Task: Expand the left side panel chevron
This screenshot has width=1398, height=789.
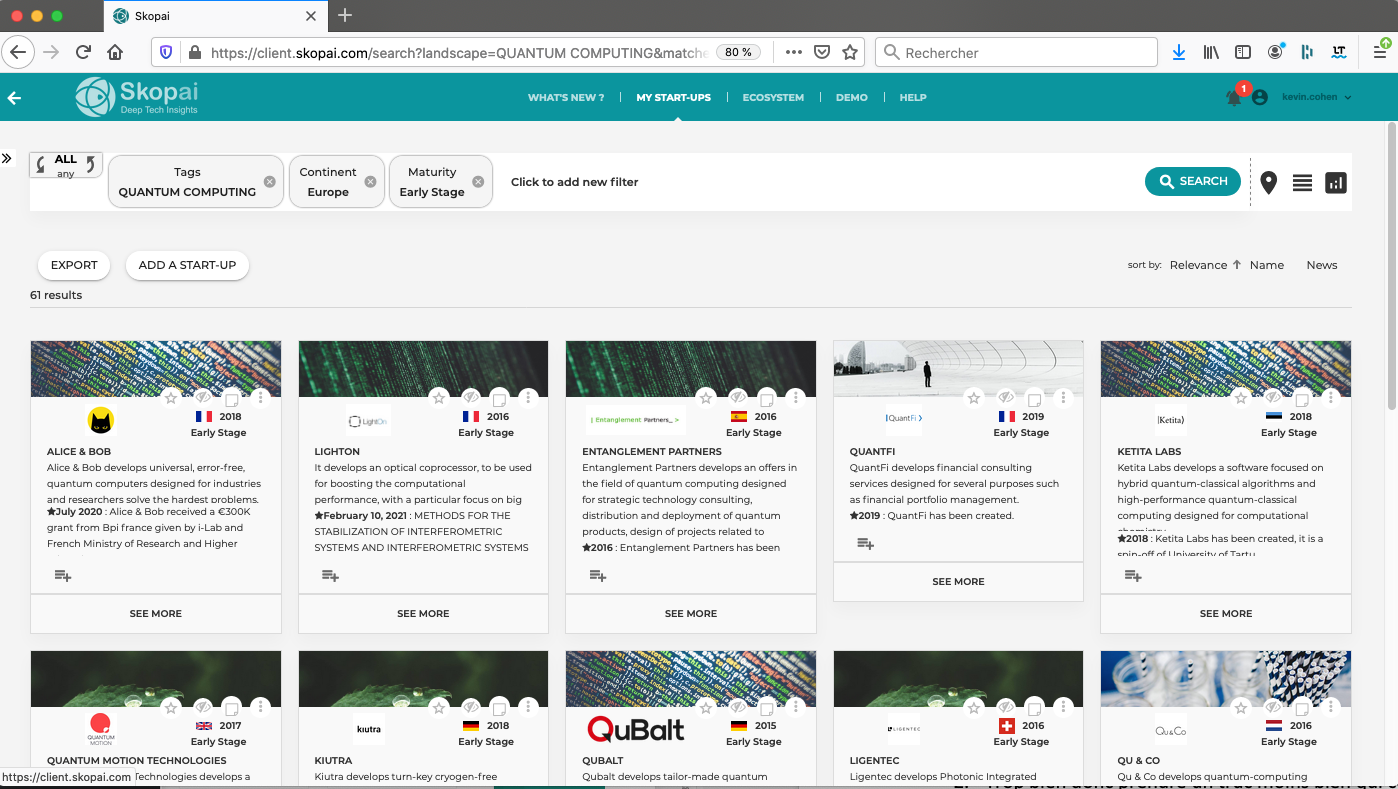Action: (7, 158)
